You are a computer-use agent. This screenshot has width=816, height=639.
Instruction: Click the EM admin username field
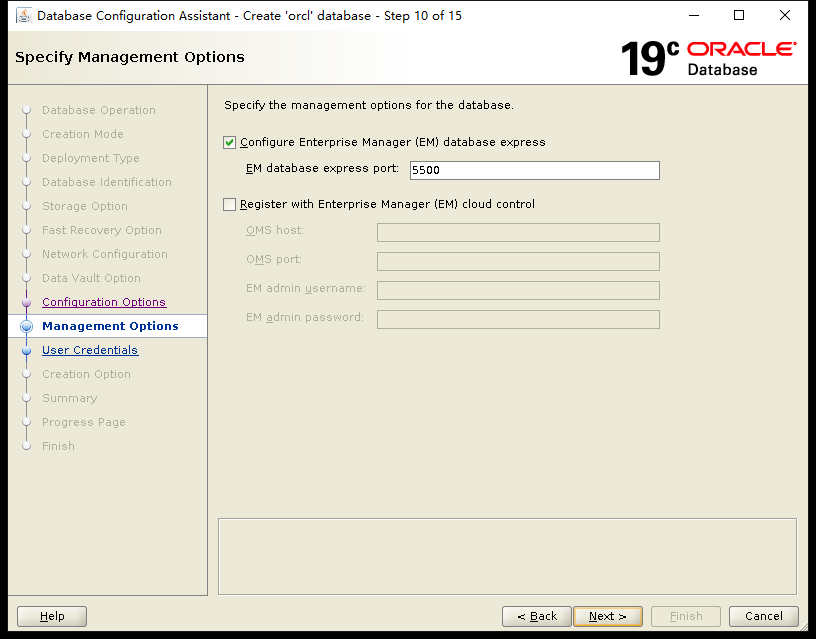(x=518, y=290)
